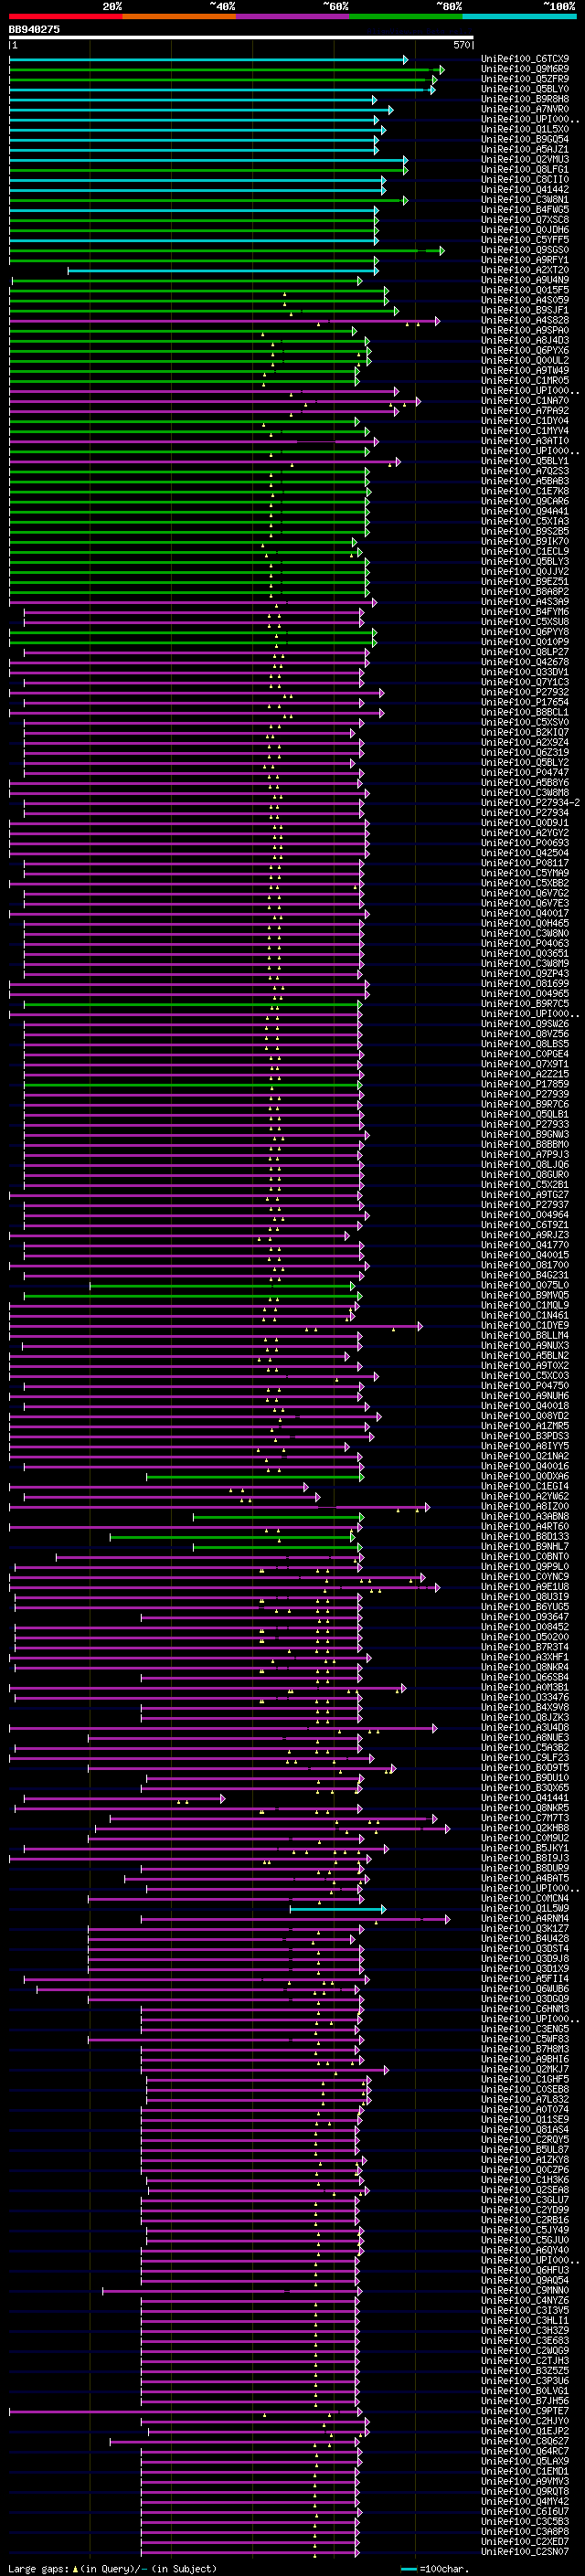
Task: Click the cyan alignment bar for UniRef100_C6TCX9
Action: point(208,60)
